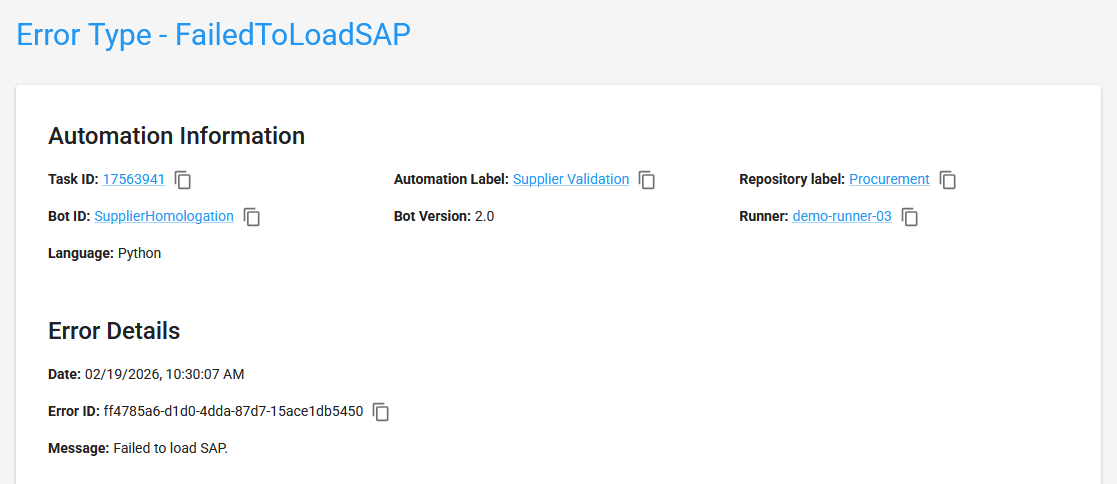This screenshot has width=1117, height=484.
Task: Copy the Task ID value
Action: tap(183, 180)
